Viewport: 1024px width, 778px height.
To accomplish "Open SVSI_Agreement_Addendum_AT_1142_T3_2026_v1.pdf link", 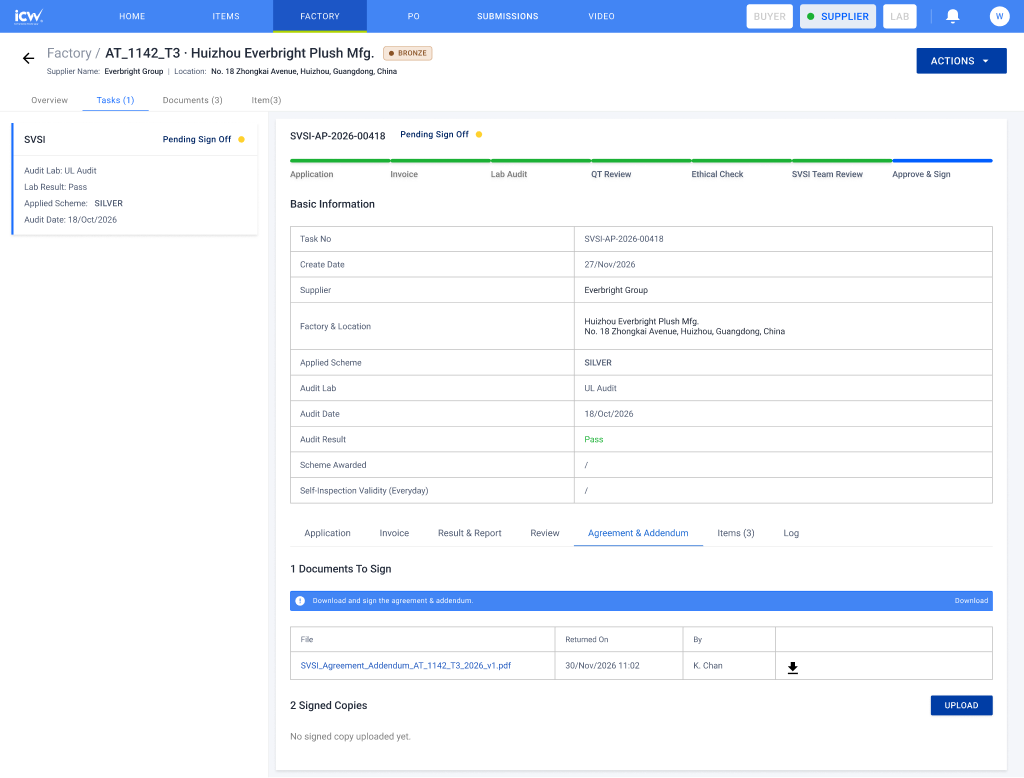I will (x=406, y=666).
